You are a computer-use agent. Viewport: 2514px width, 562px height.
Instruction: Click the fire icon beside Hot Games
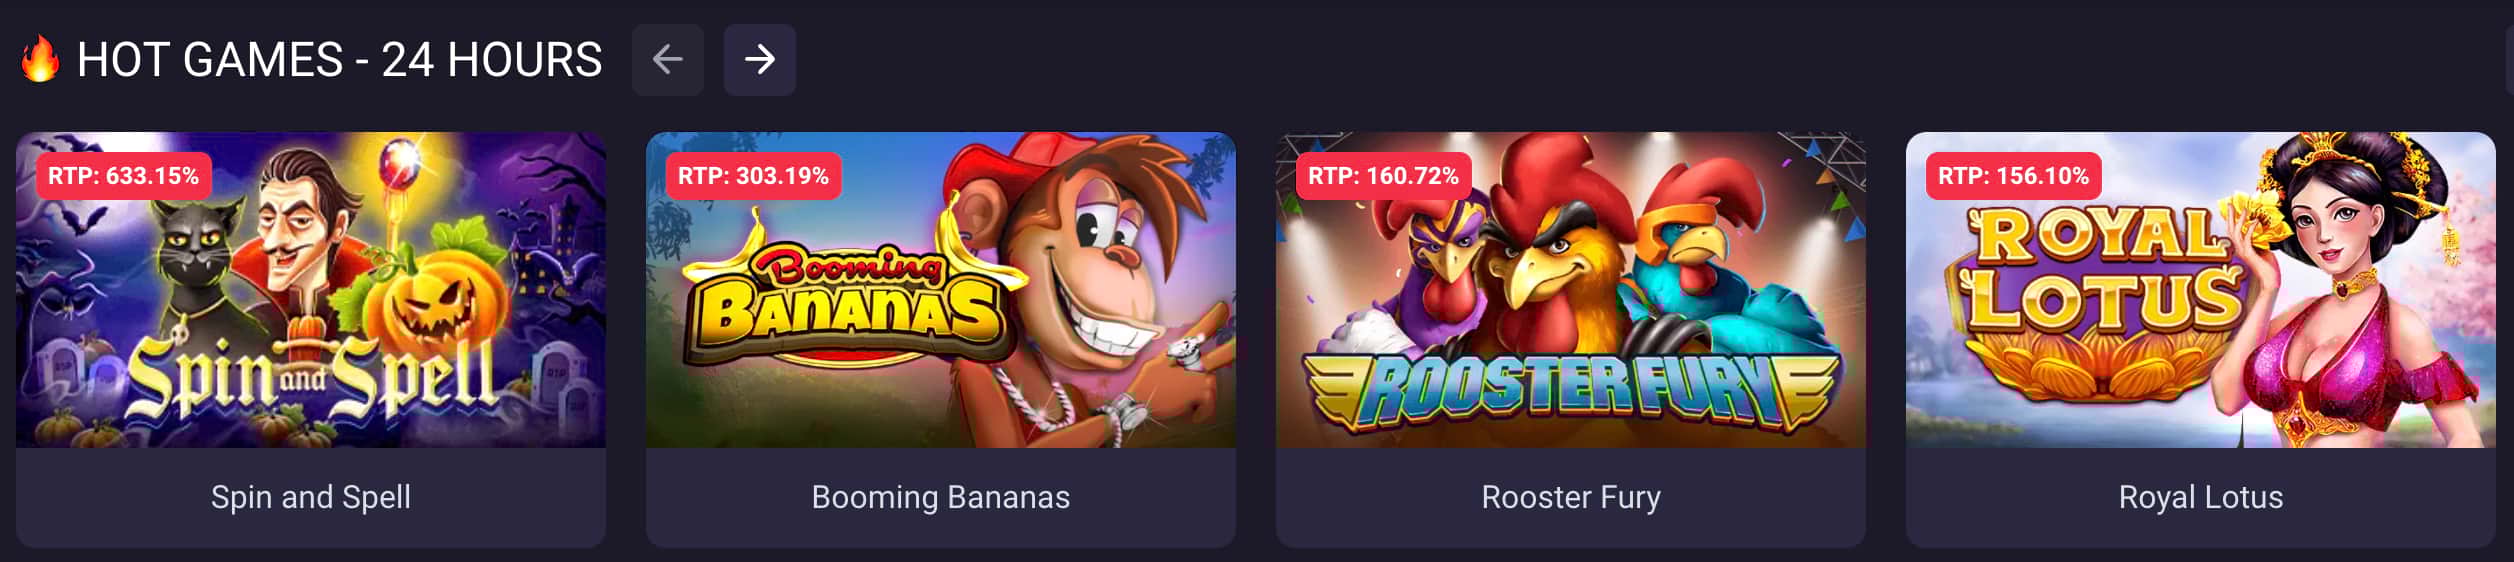[x=40, y=59]
